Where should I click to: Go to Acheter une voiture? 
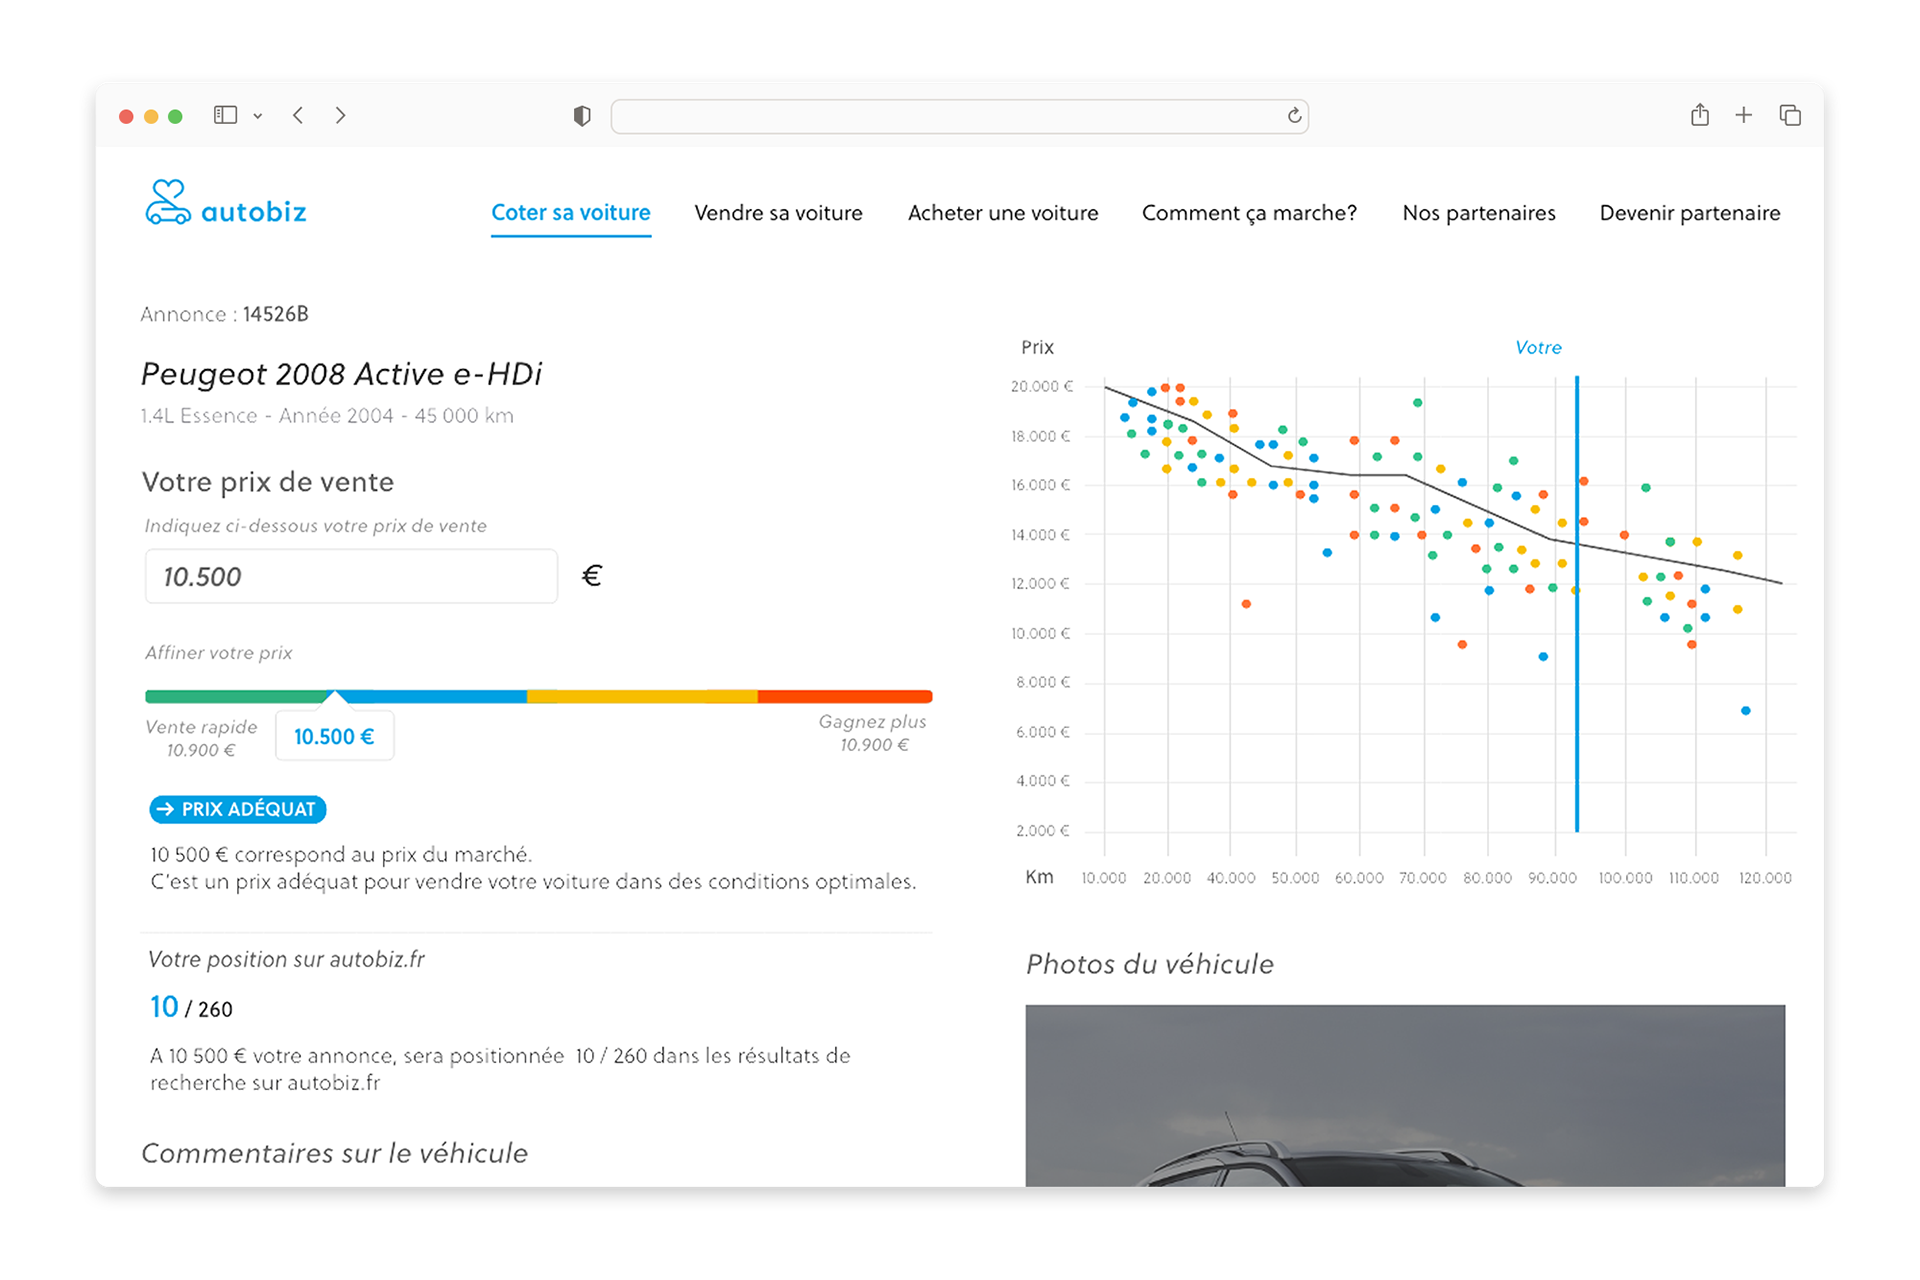coord(1002,213)
